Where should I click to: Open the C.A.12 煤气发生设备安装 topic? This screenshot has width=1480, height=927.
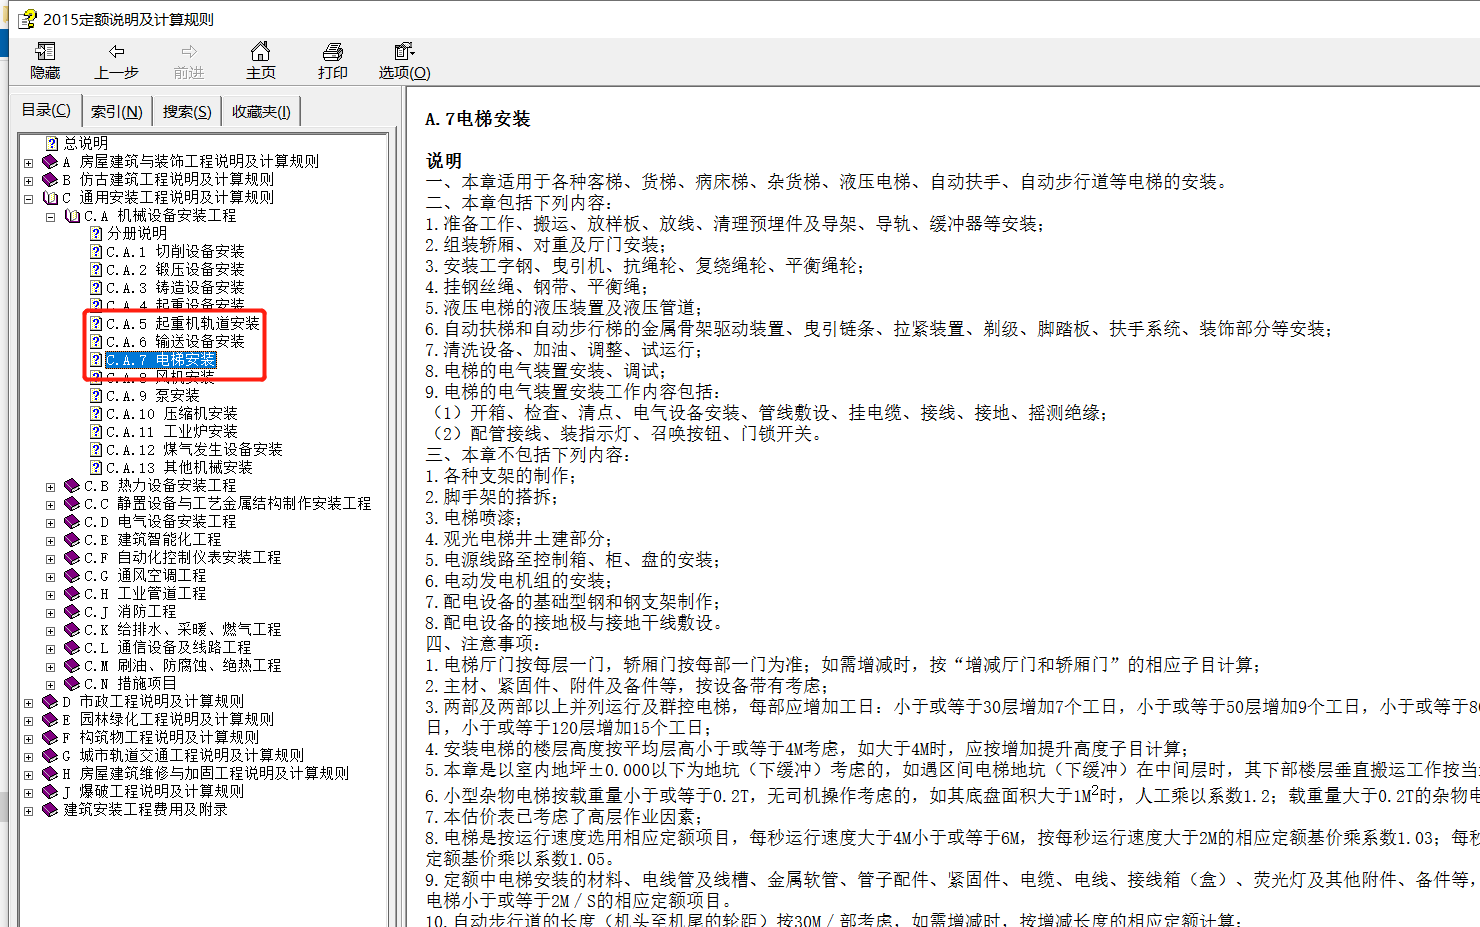[194, 449]
